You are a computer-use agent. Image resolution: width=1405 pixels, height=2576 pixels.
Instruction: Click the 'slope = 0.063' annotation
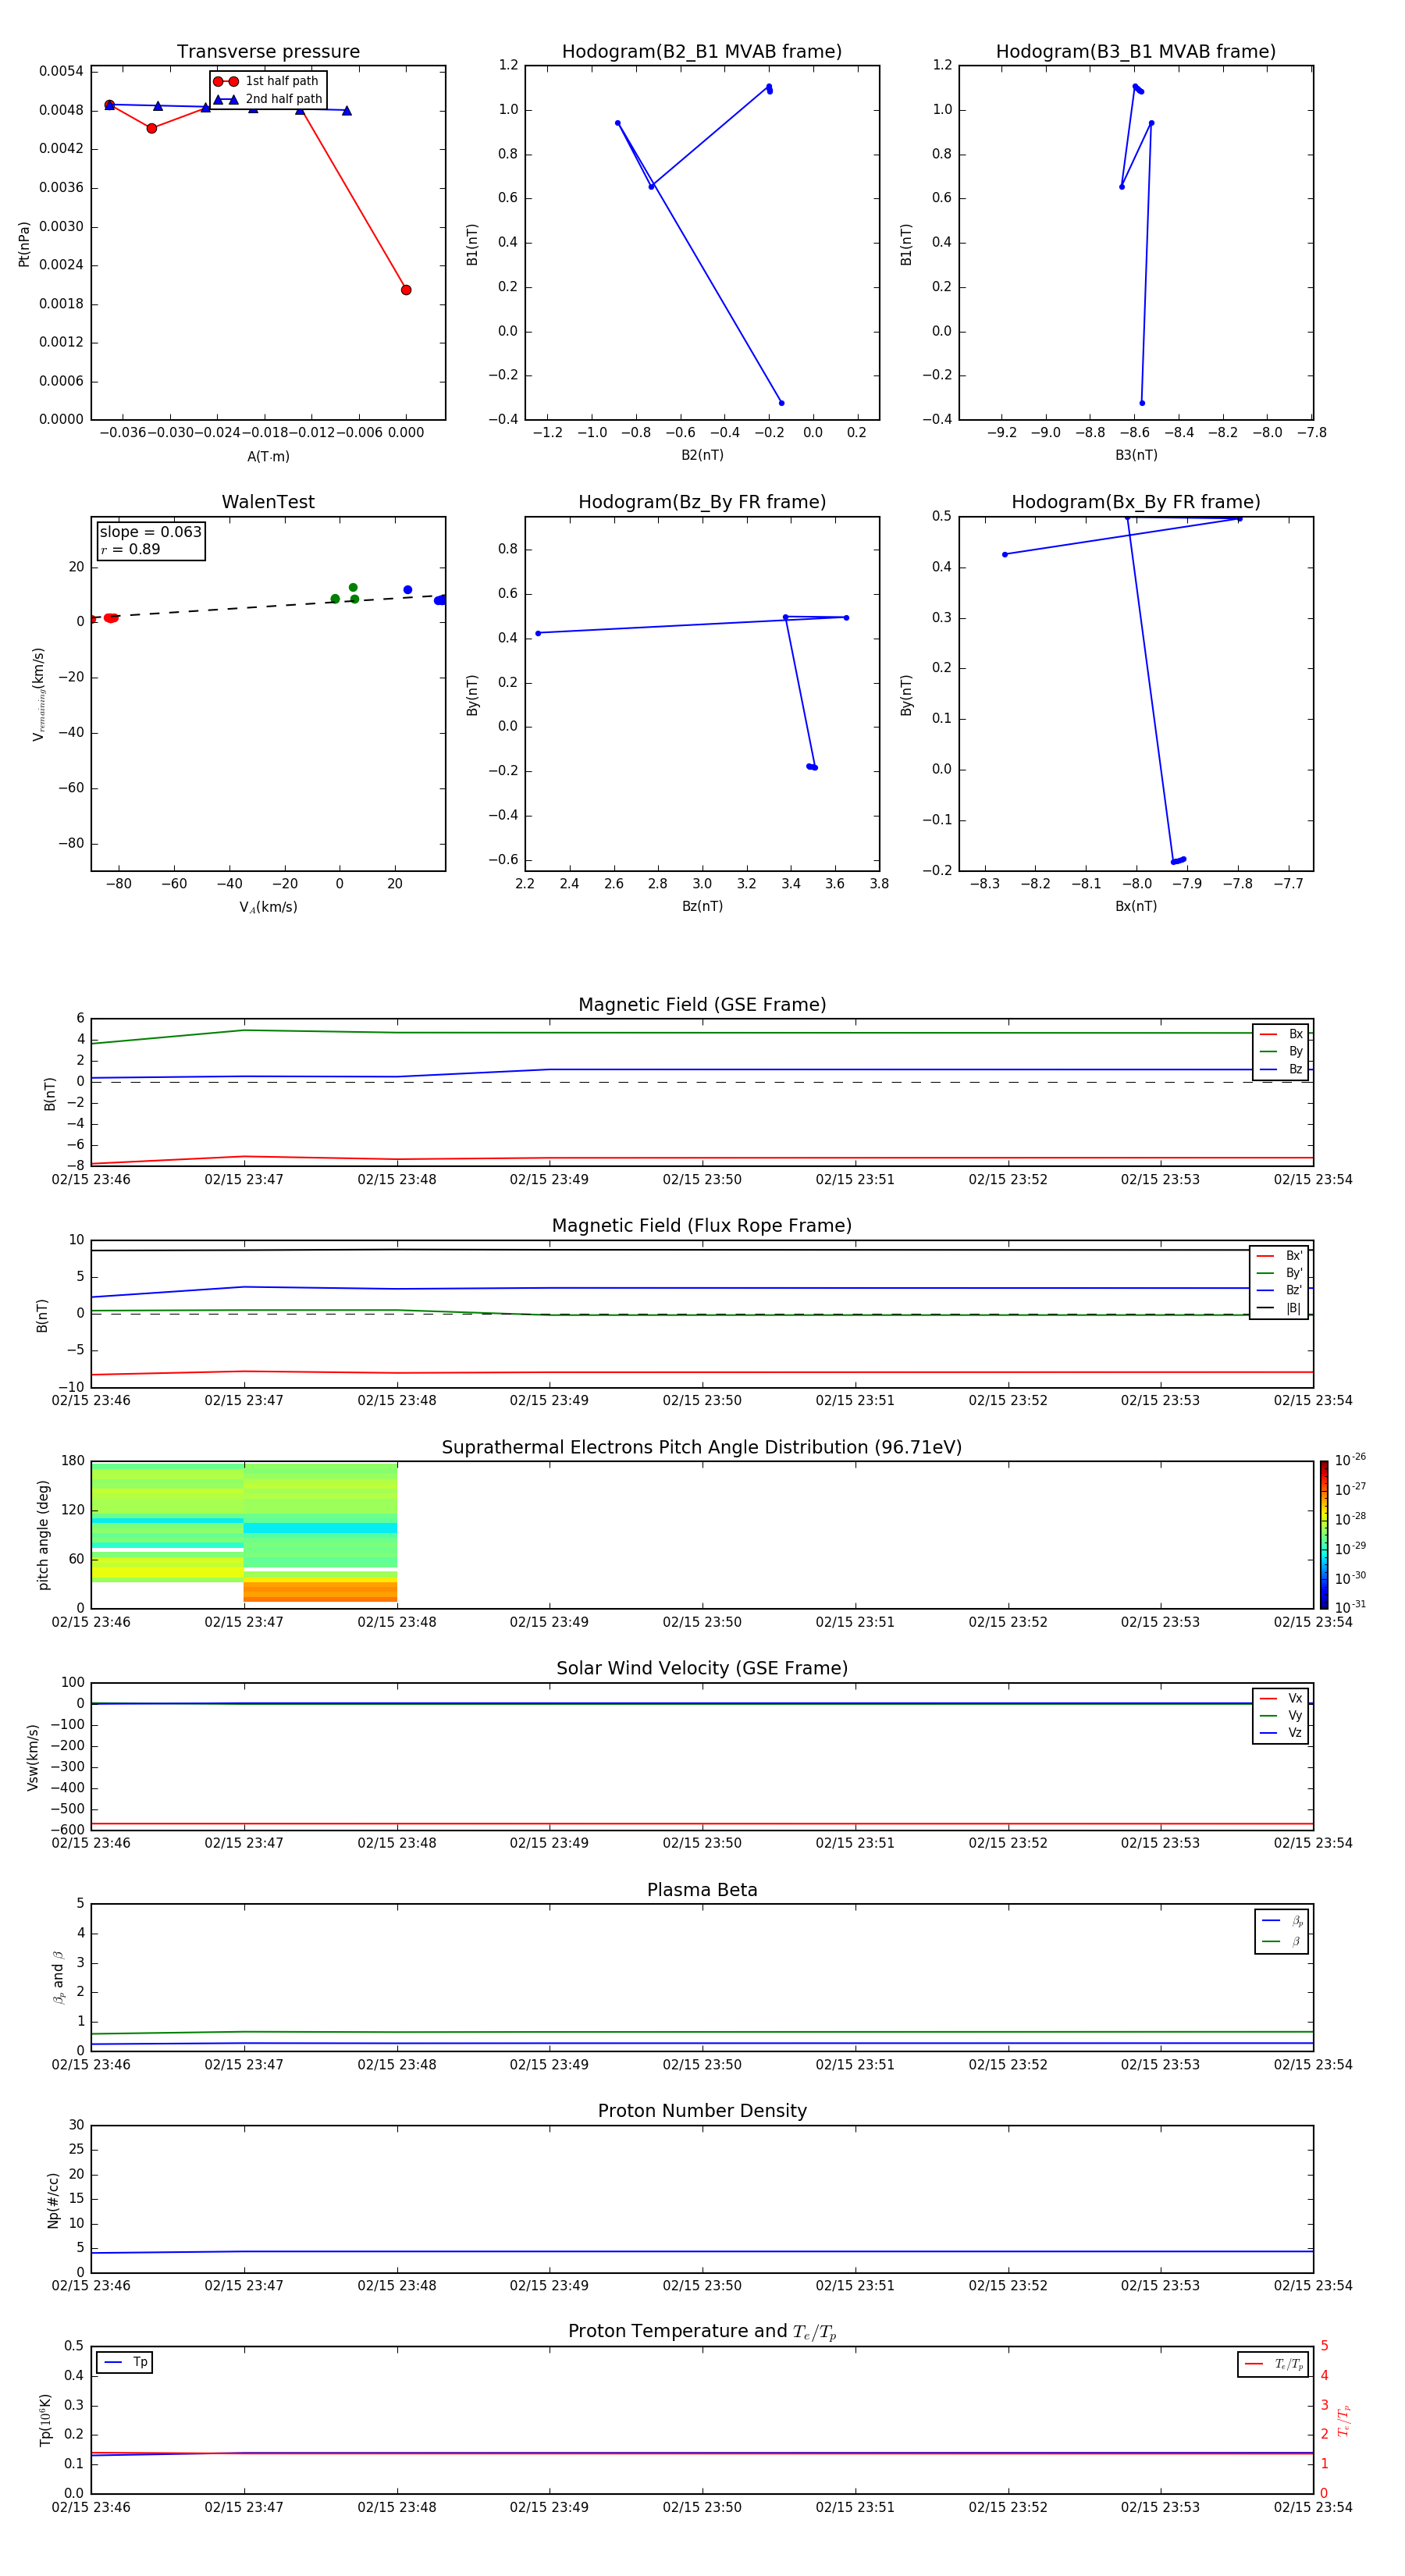coord(151,532)
